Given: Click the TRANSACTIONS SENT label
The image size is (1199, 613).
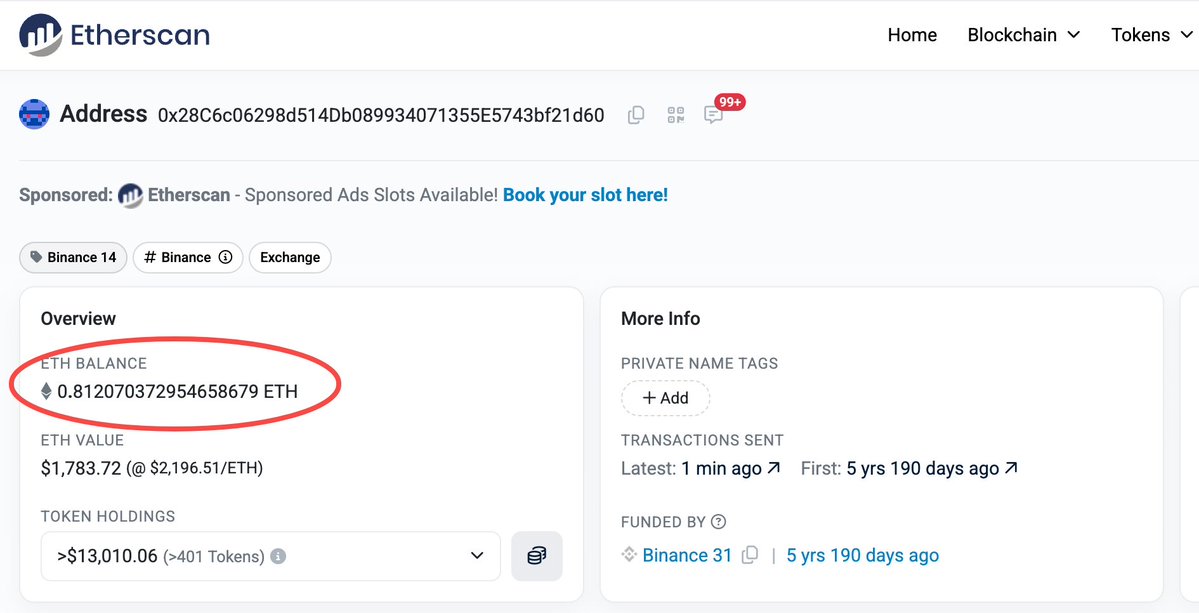Looking at the screenshot, I should coord(703,440).
